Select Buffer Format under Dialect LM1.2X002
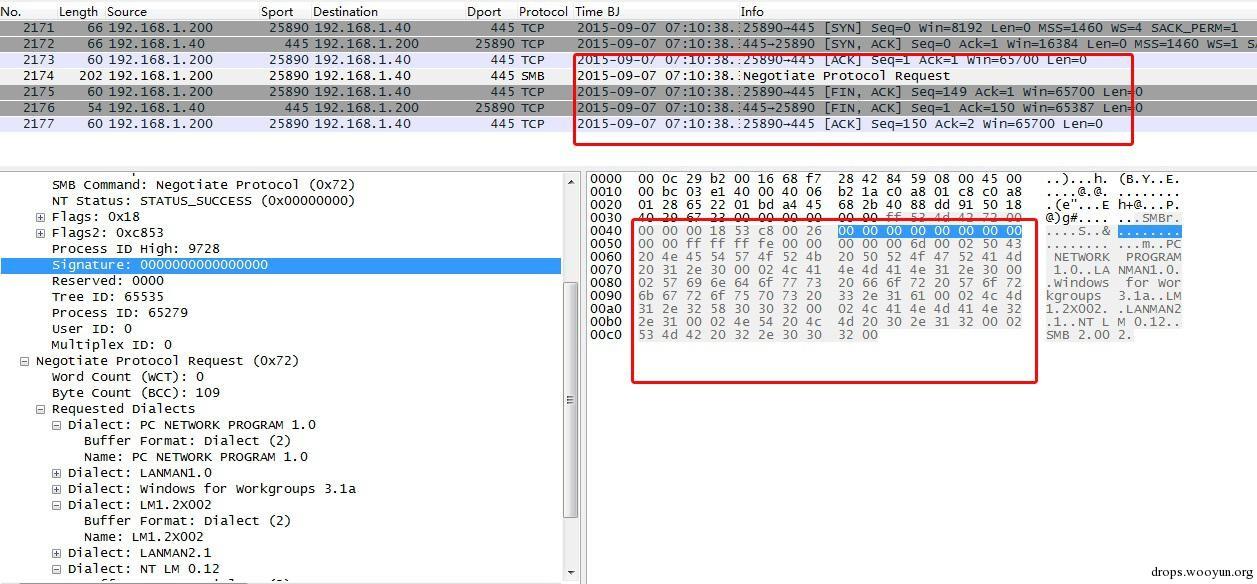Screen dimensions: 1257x584 click(187, 521)
